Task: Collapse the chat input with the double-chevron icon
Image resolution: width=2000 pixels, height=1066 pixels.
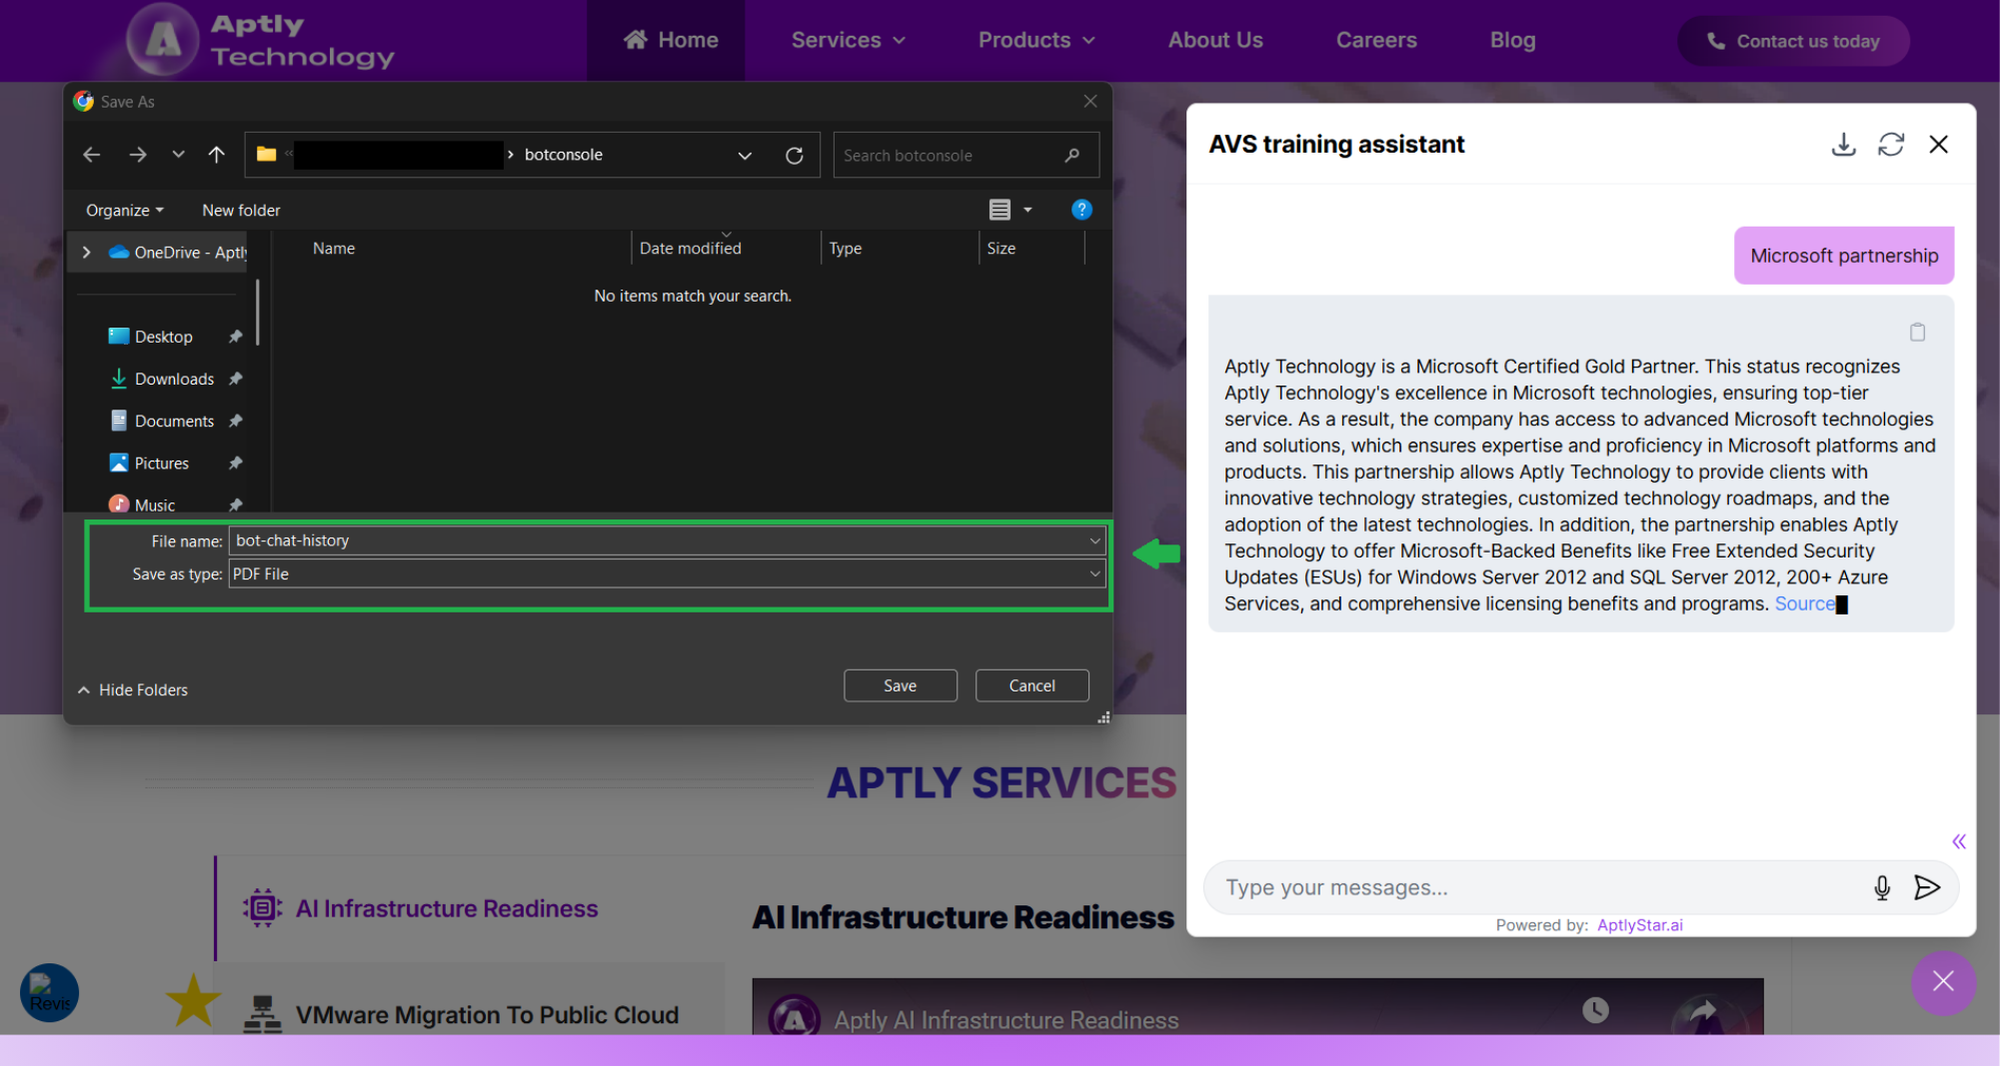Action: [x=1958, y=841]
